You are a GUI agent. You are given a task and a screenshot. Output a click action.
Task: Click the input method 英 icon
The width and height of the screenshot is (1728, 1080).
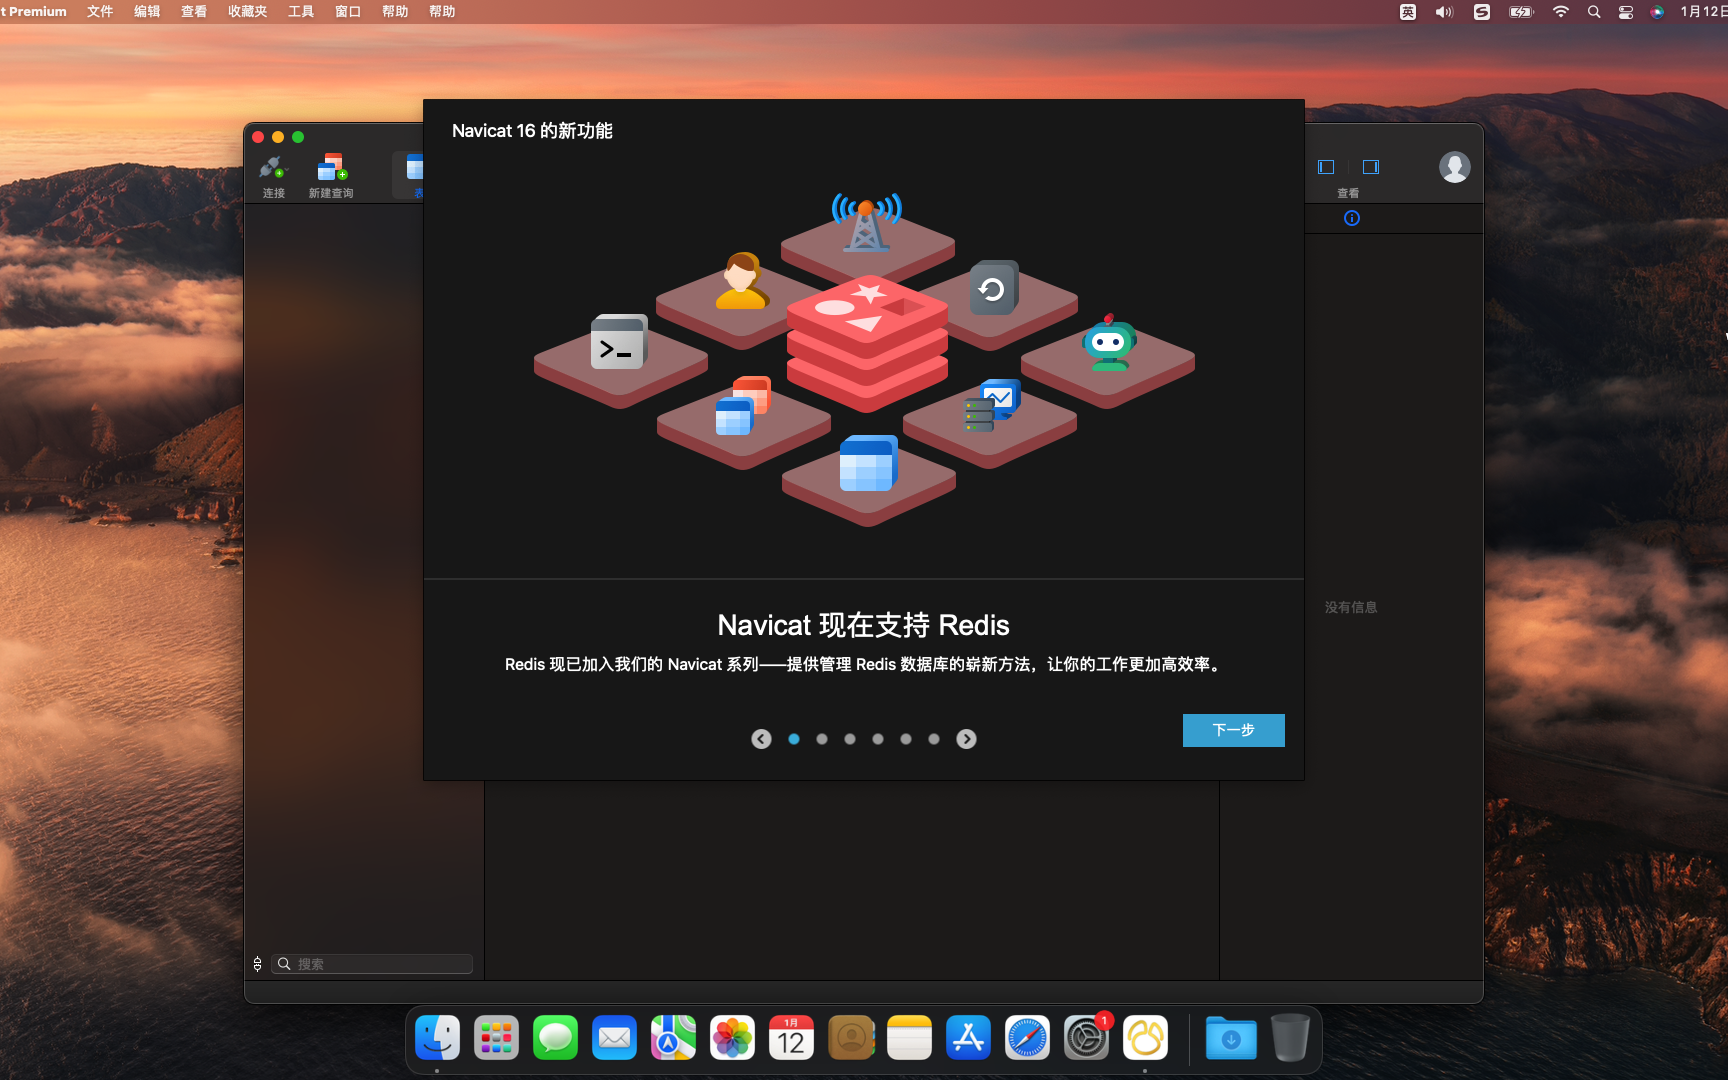[x=1408, y=12]
